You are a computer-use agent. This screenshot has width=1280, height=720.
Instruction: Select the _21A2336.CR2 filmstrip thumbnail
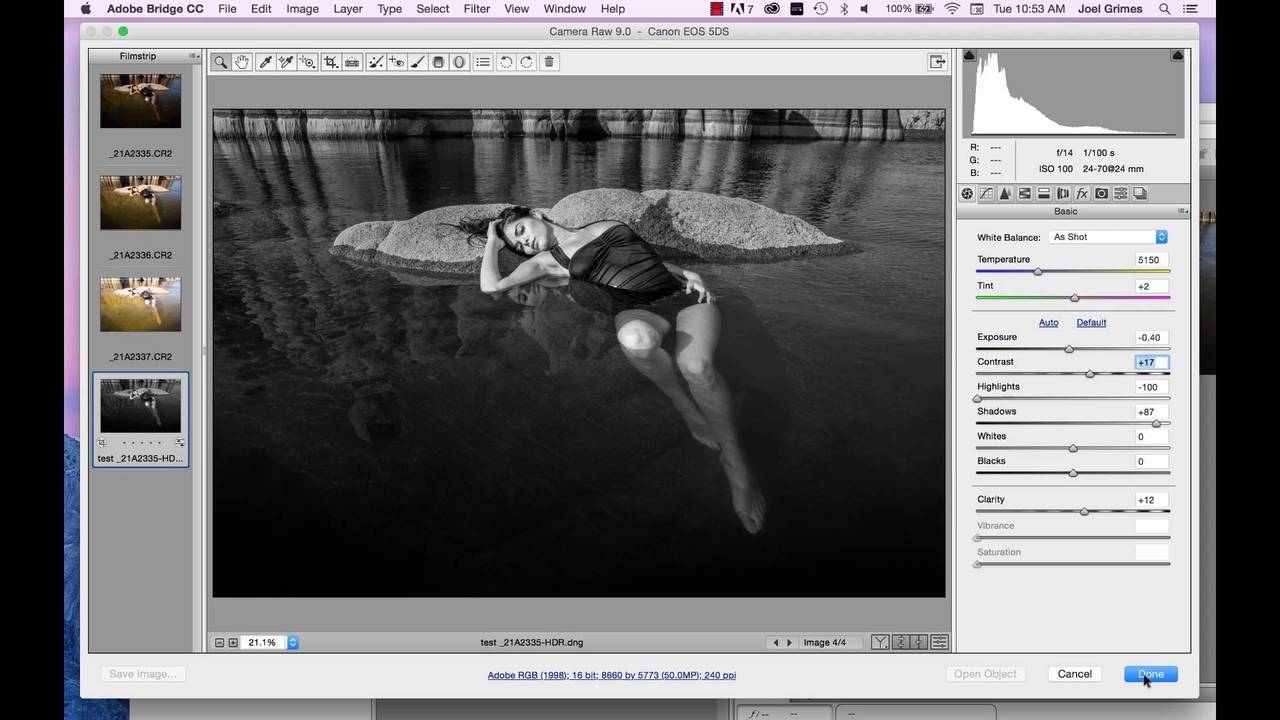click(140, 202)
